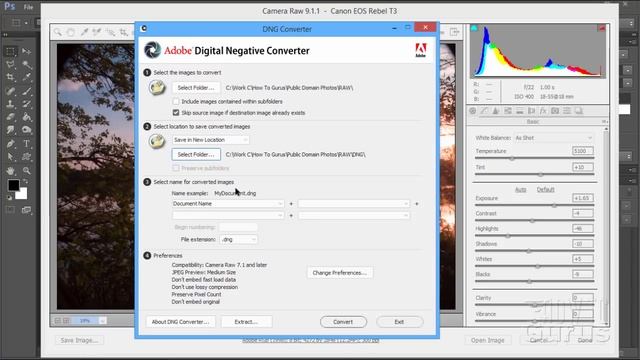
Task: Select the Eyedropper tool in Photoshop toolbox
Action: [x=27, y=77]
